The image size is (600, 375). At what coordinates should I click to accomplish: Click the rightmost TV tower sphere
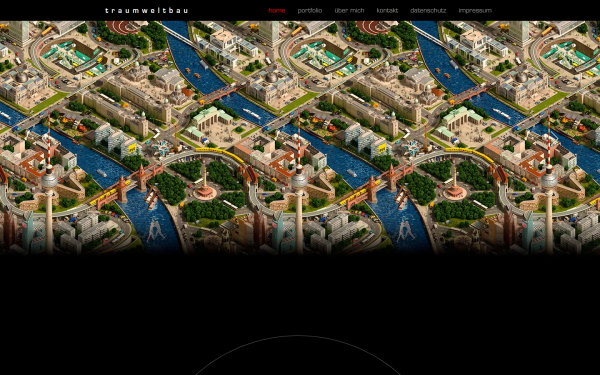pos(549,179)
